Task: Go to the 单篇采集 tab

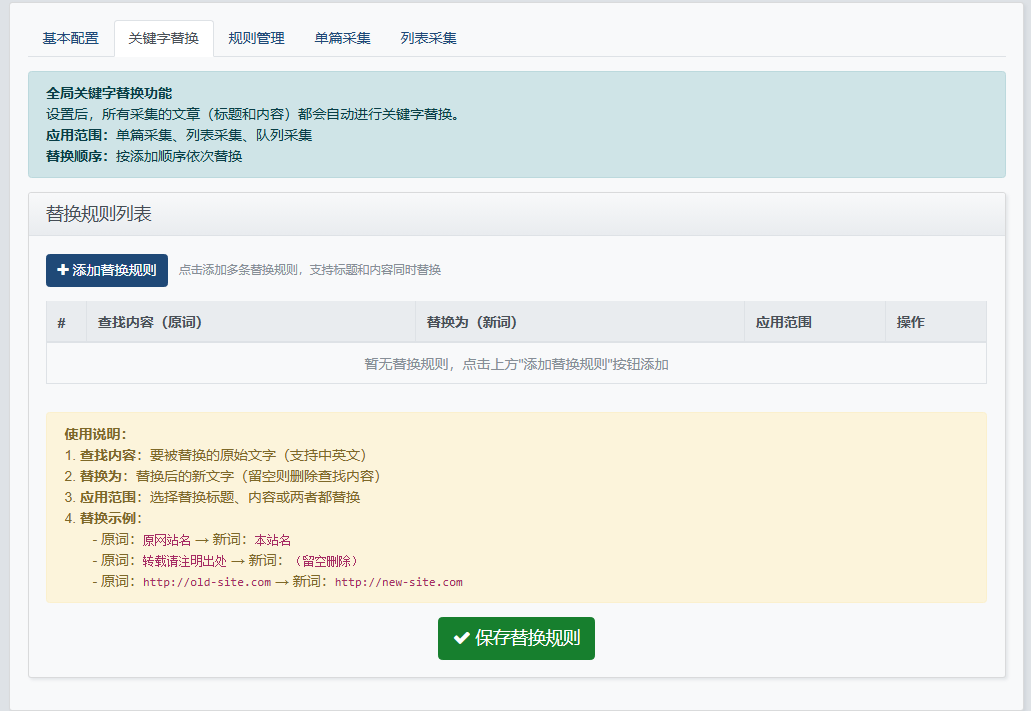Action: click(342, 38)
